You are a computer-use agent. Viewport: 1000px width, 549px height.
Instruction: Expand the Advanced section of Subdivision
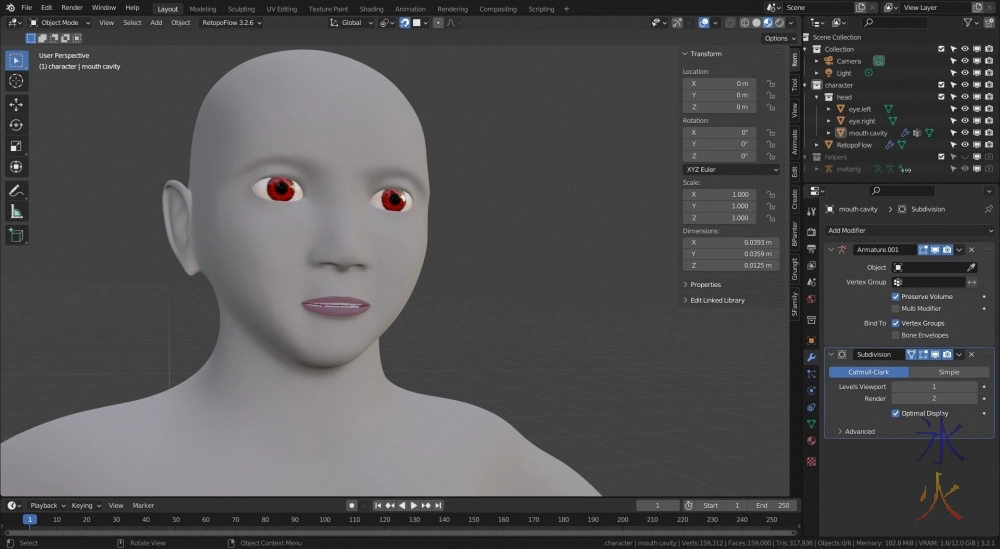858,431
